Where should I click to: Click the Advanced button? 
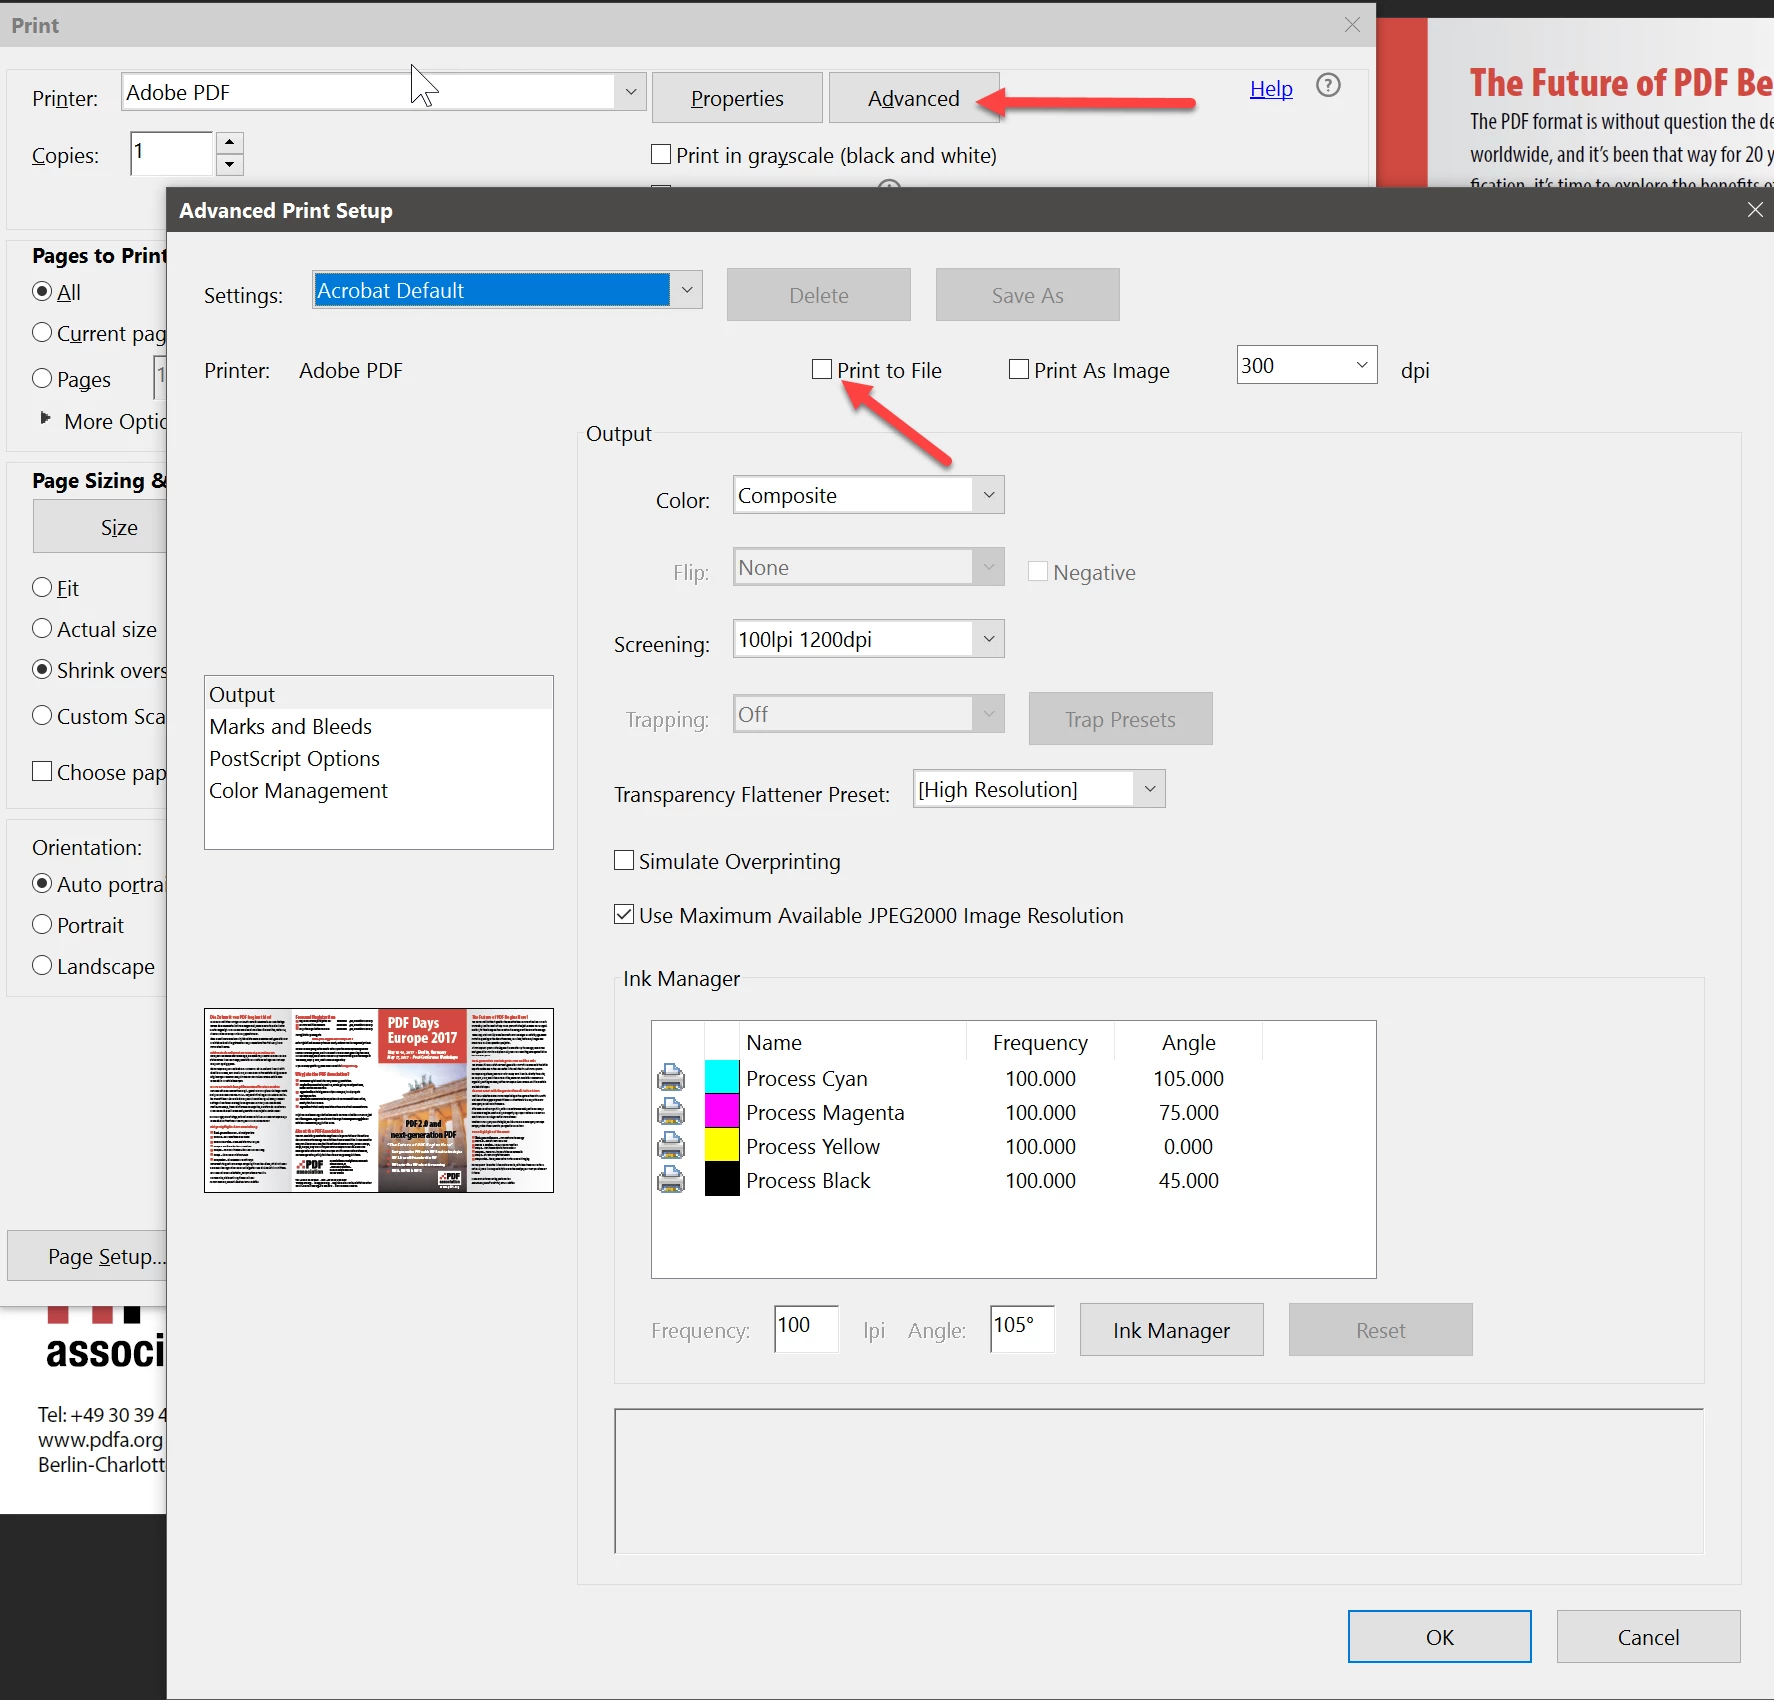pos(913,98)
